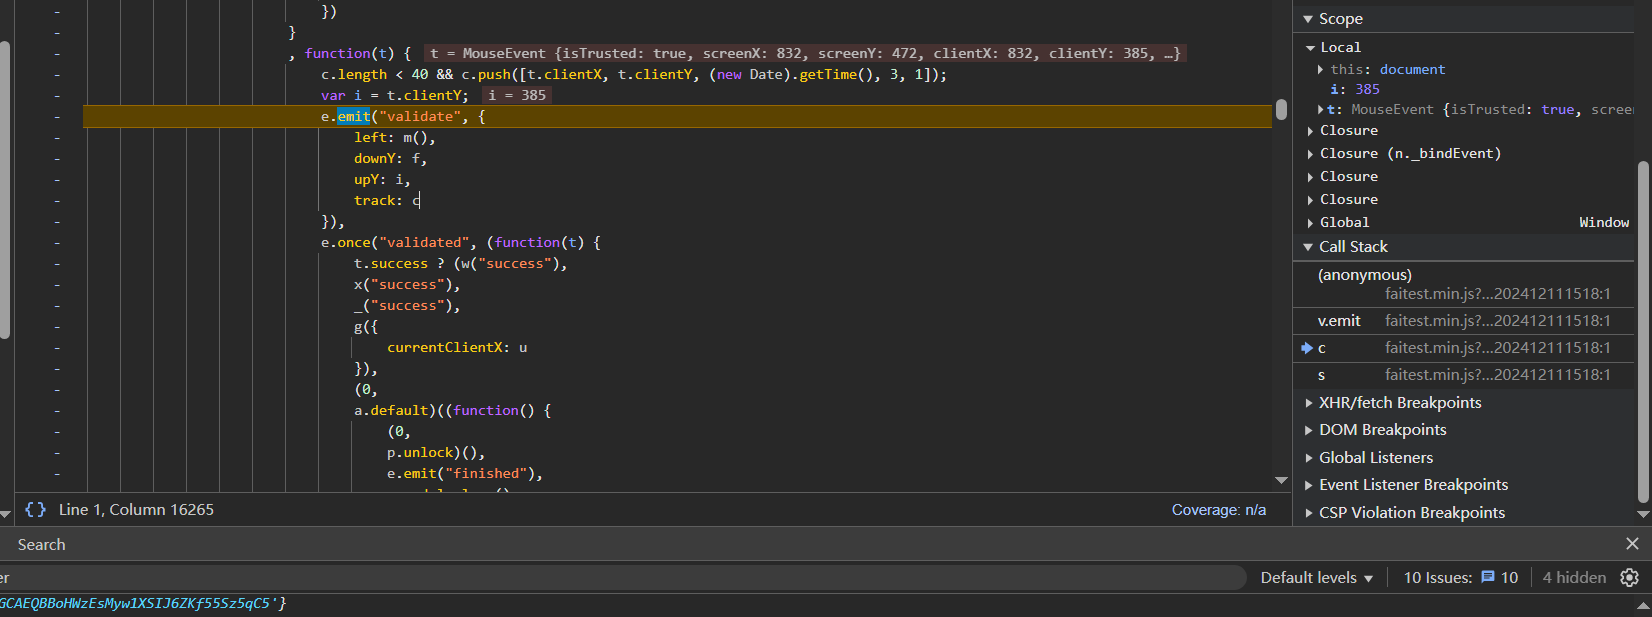
Task: Click the Coverage: n/a link
Action: click(x=1218, y=510)
